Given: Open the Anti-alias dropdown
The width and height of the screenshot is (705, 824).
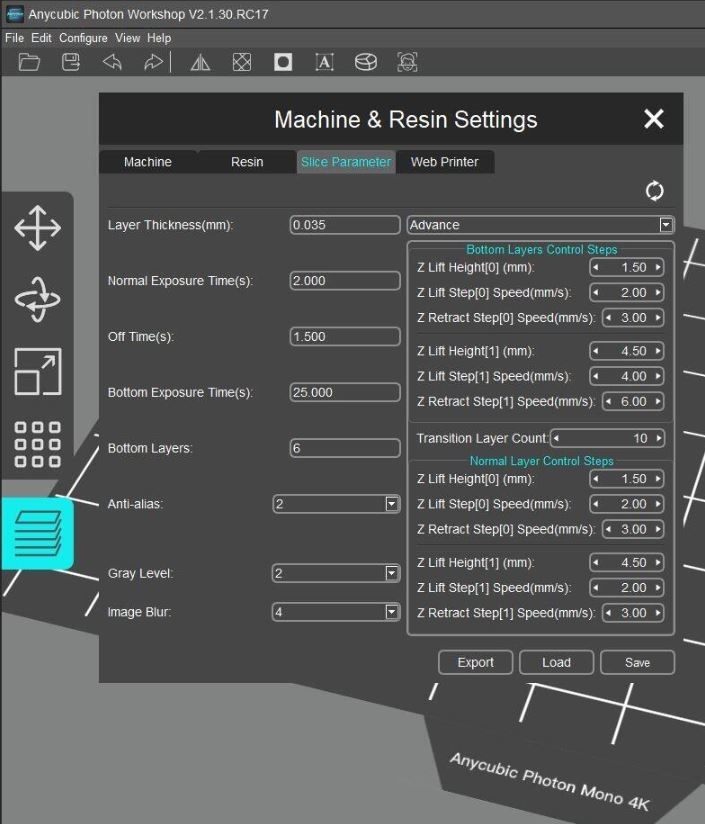Looking at the screenshot, I should pos(392,504).
